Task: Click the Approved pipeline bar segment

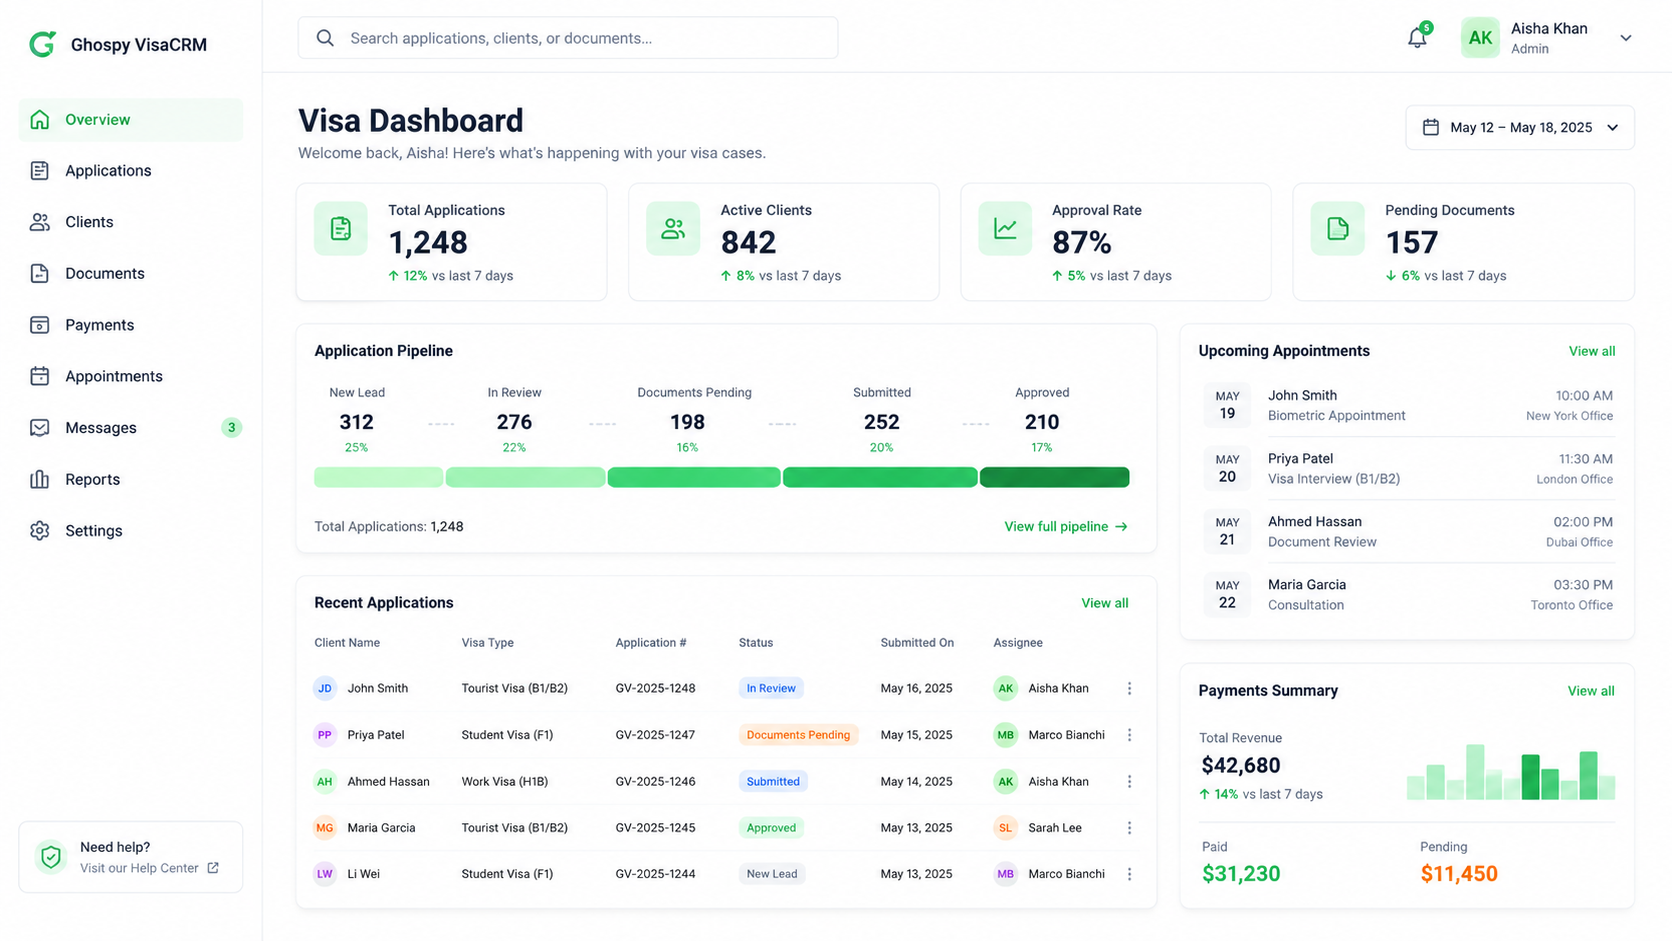Action: point(1055,477)
